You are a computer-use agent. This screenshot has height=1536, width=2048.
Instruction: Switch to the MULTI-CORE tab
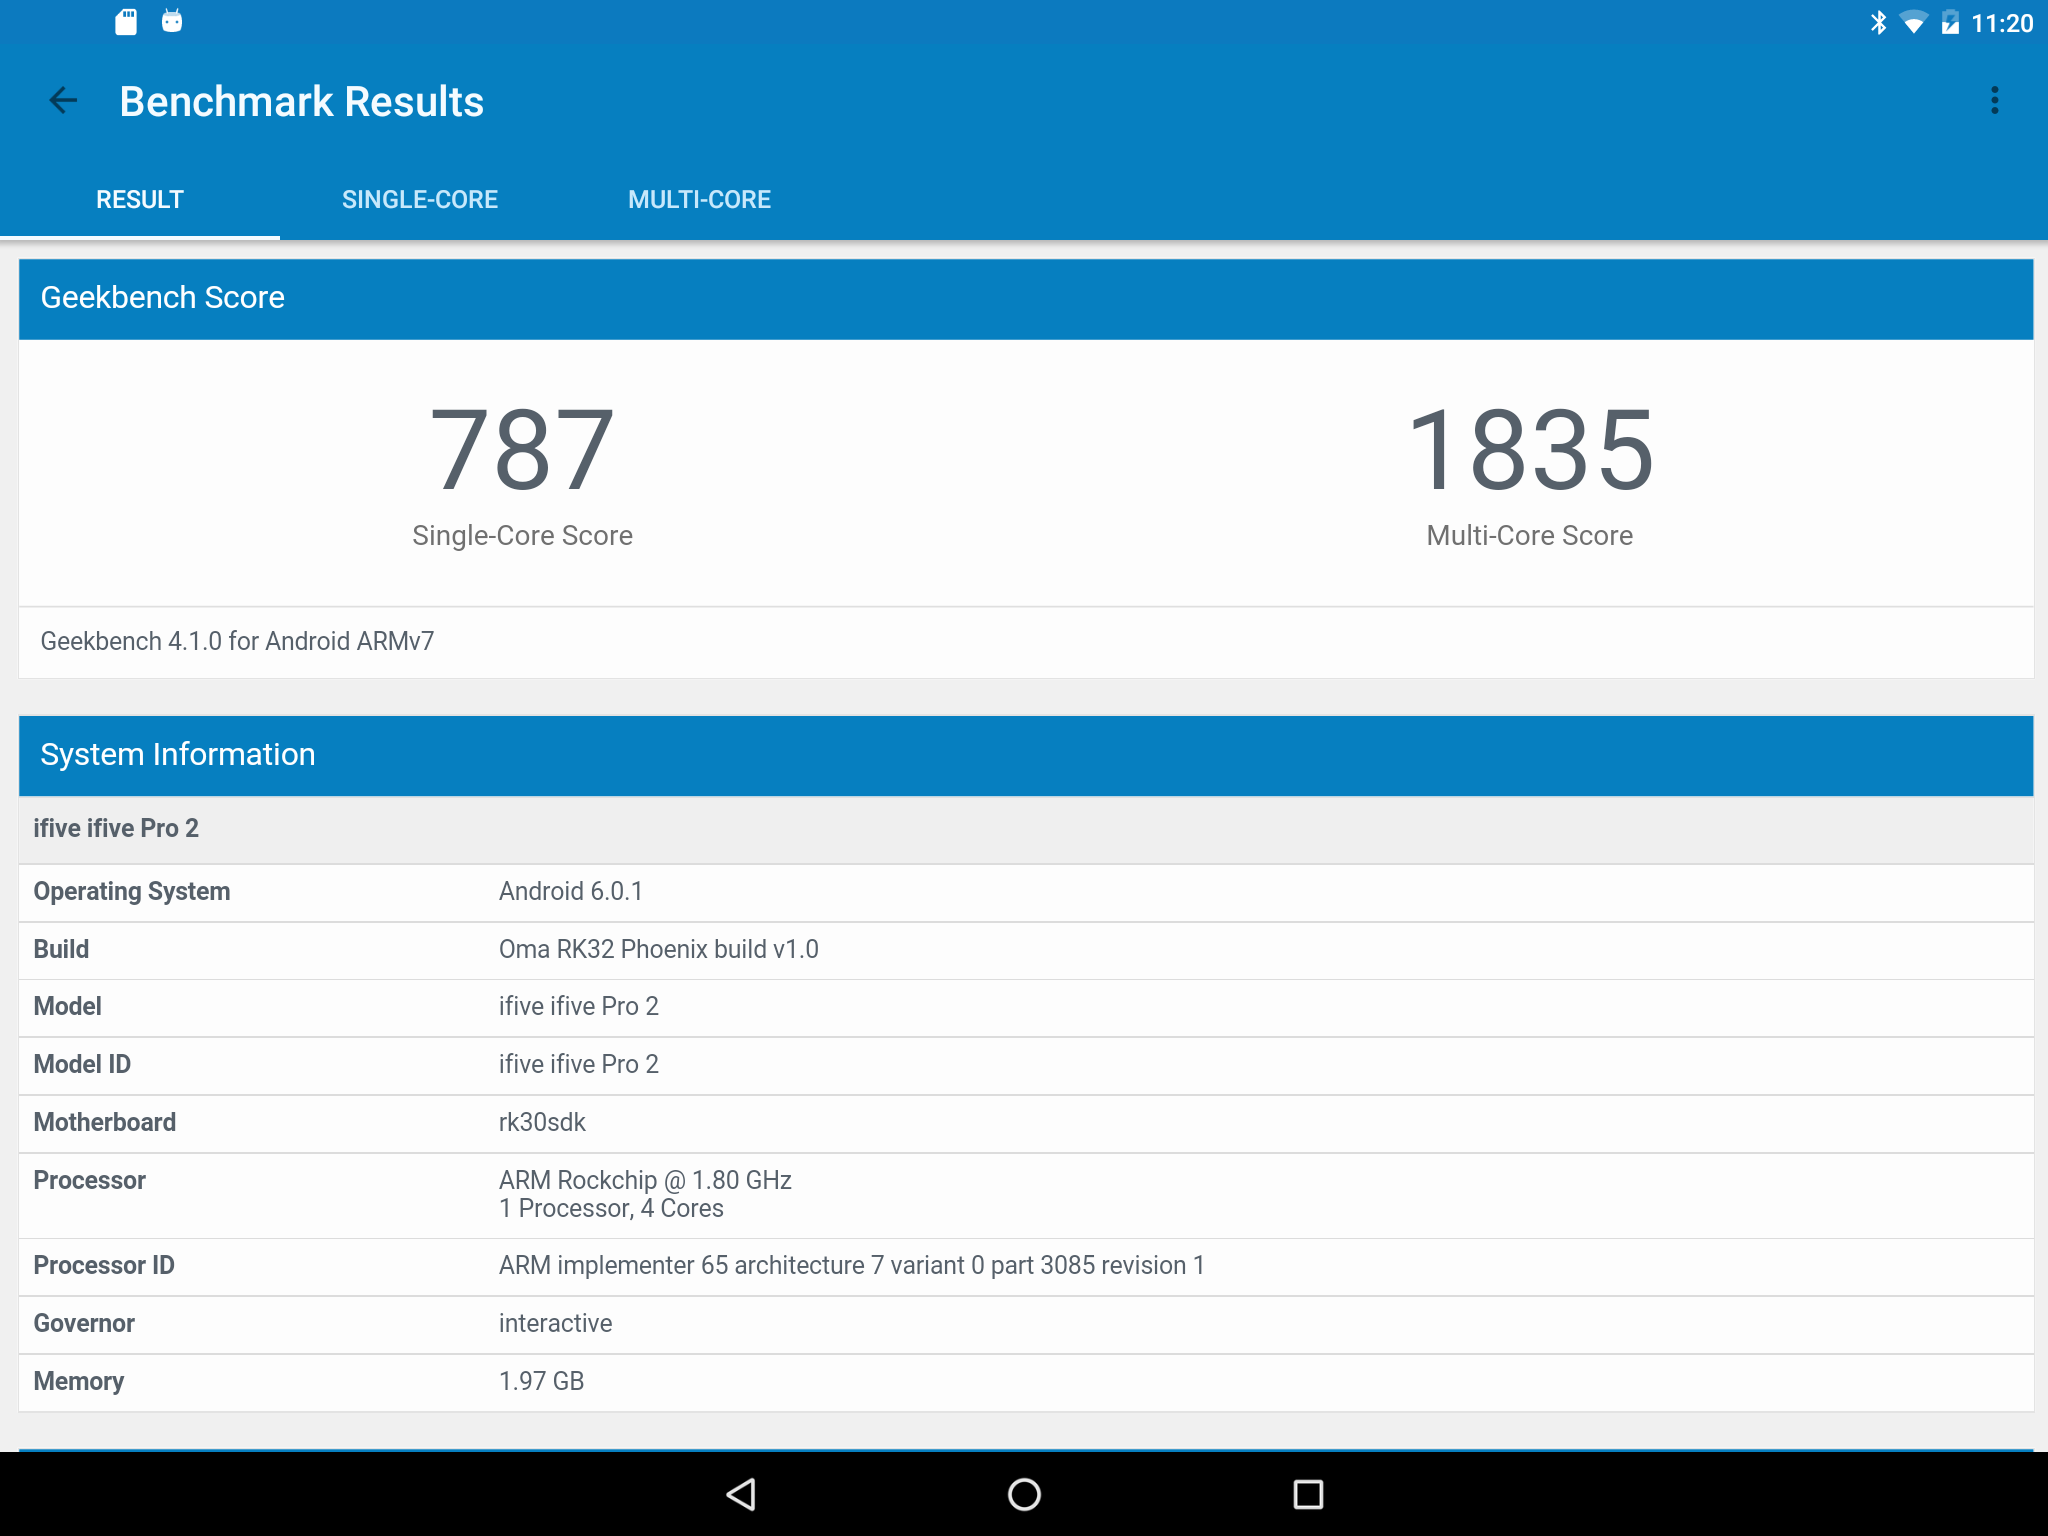(699, 199)
